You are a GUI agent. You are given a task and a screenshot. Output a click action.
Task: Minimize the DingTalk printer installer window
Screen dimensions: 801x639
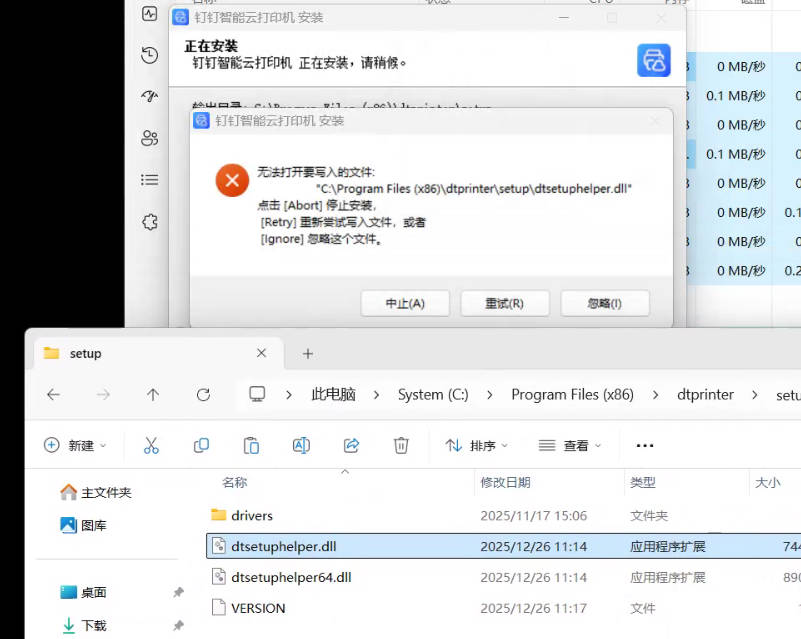(x=563, y=18)
